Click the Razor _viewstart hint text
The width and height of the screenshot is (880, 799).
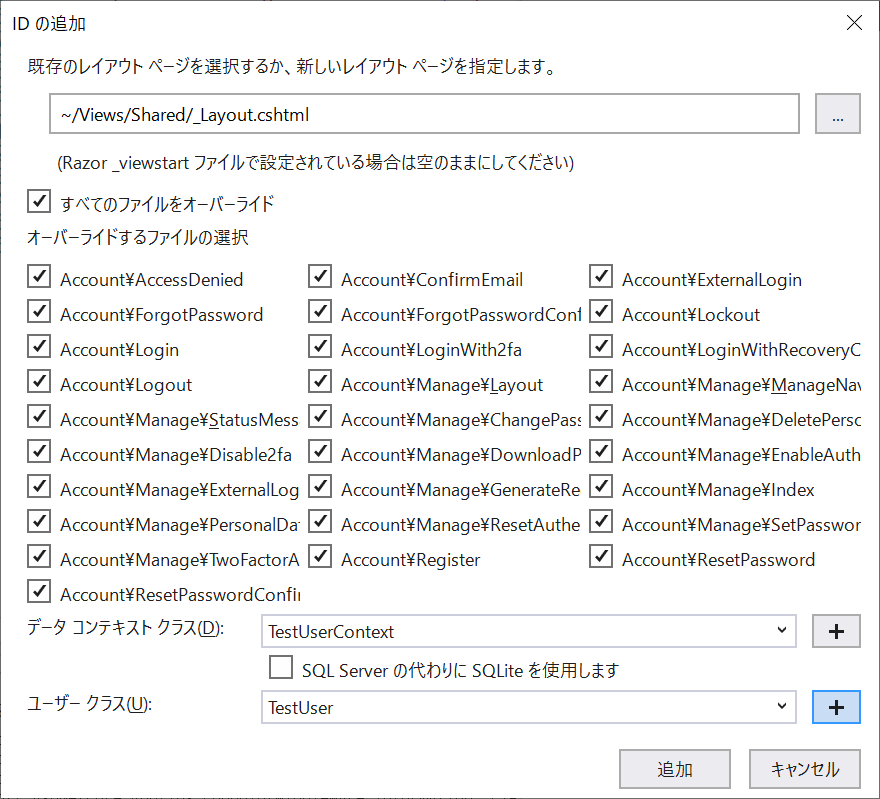click(x=315, y=163)
